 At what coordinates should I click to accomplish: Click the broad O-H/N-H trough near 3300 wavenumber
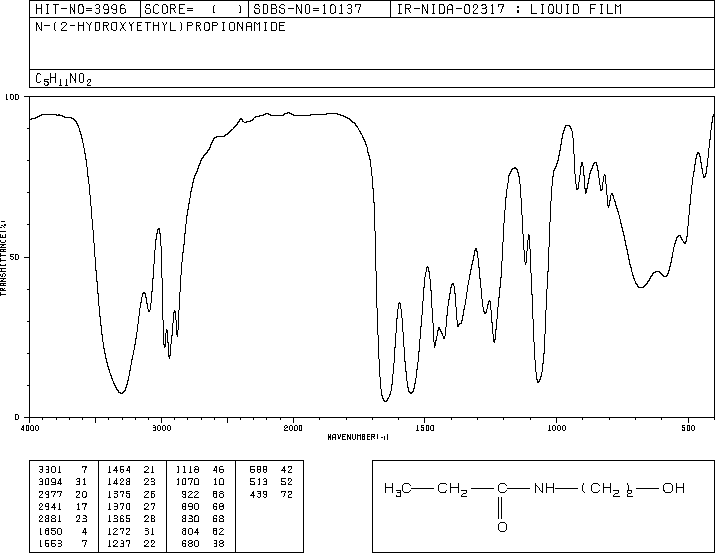point(121,391)
